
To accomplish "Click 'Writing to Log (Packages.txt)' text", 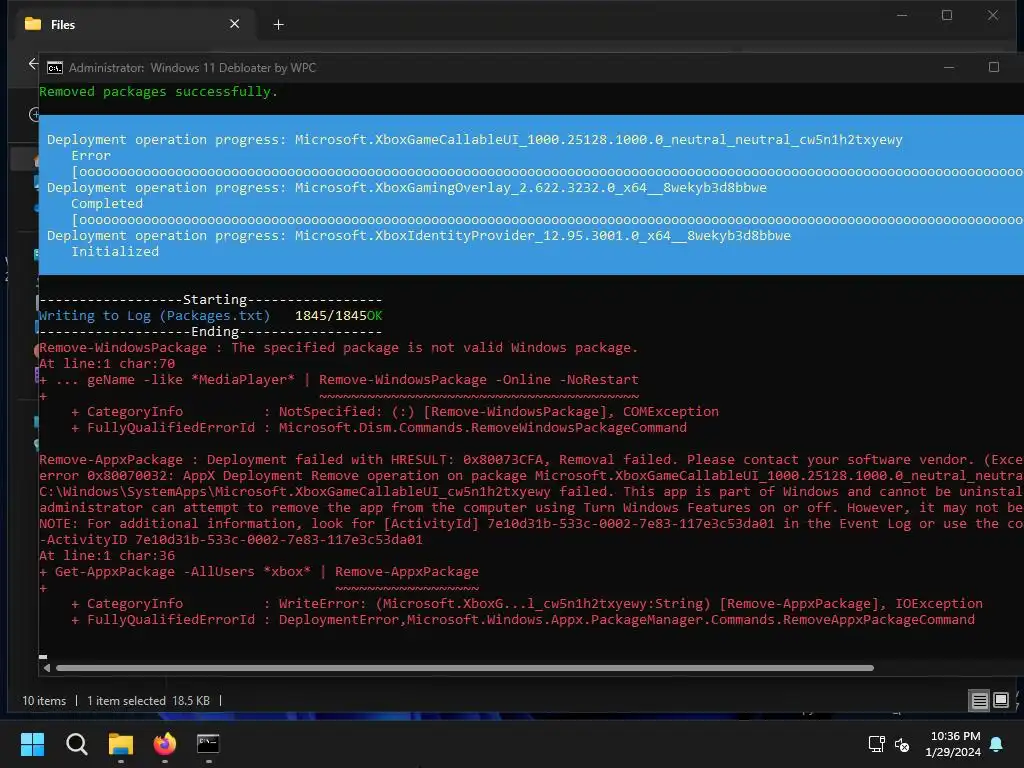I will (154, 315).
